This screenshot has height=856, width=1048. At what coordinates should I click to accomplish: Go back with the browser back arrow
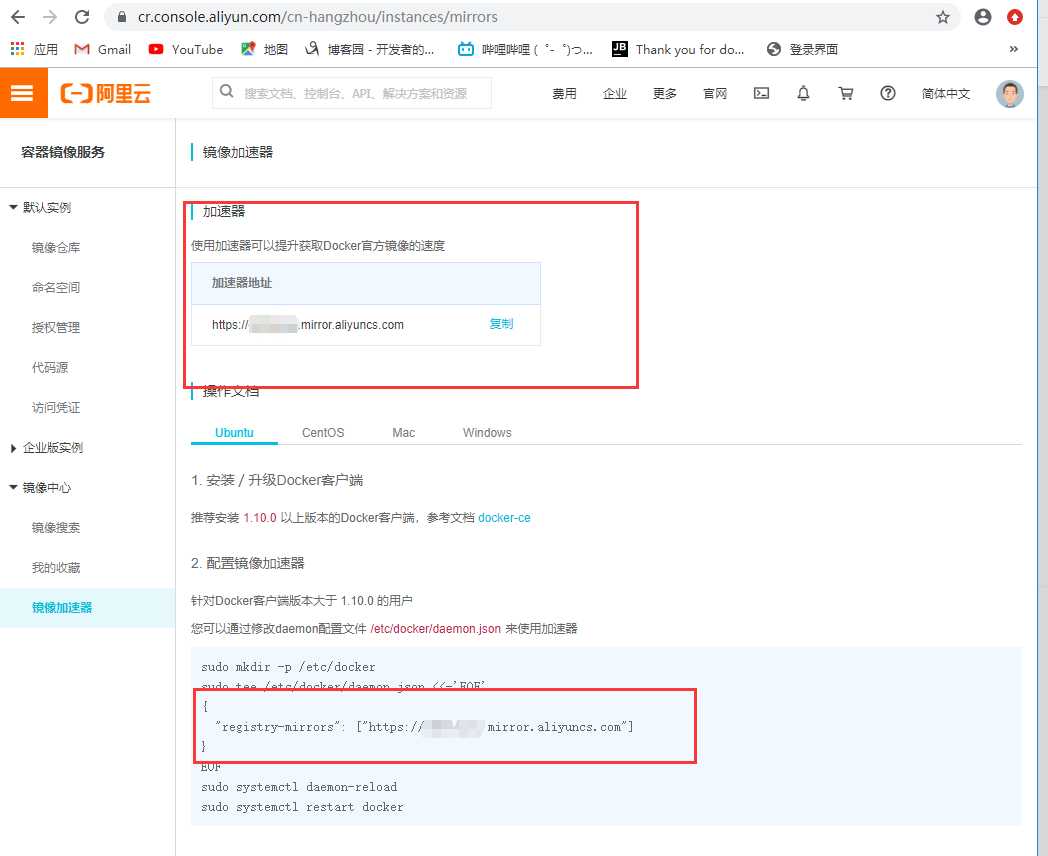[18, 17]
